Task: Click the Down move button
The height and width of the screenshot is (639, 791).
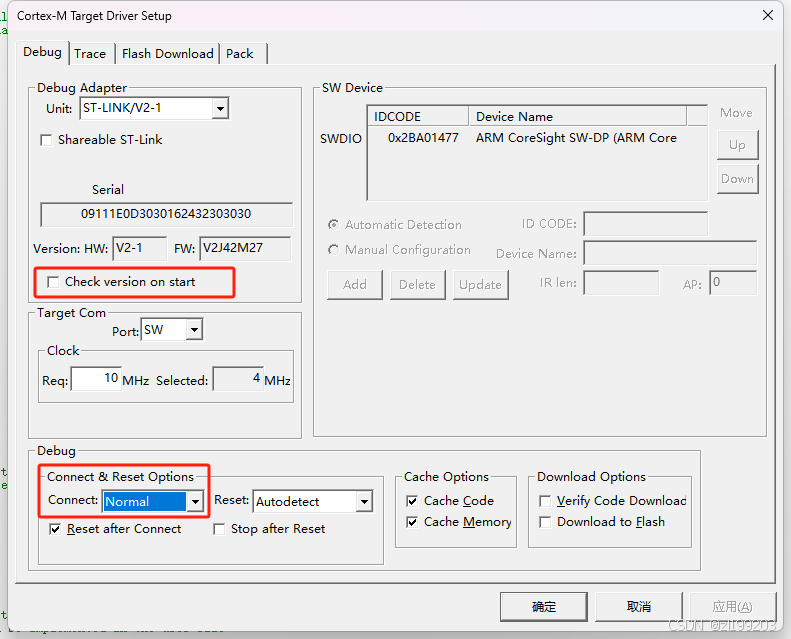Action: pyautogui.click(x=737, y=179)
